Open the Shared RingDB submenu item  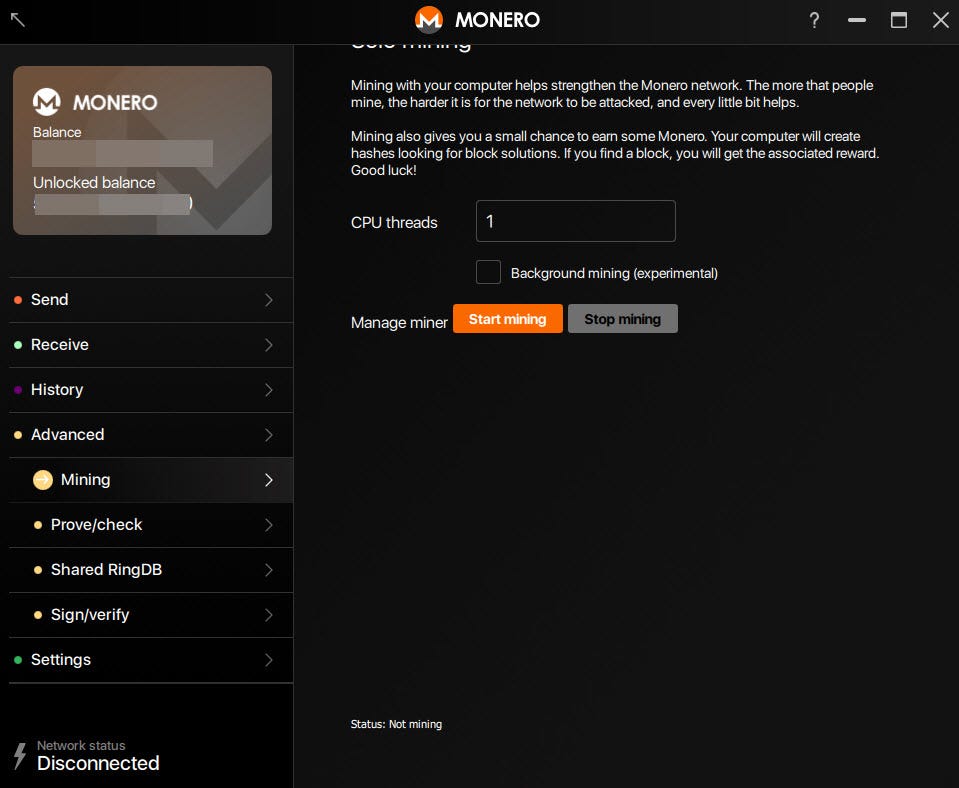151,570
